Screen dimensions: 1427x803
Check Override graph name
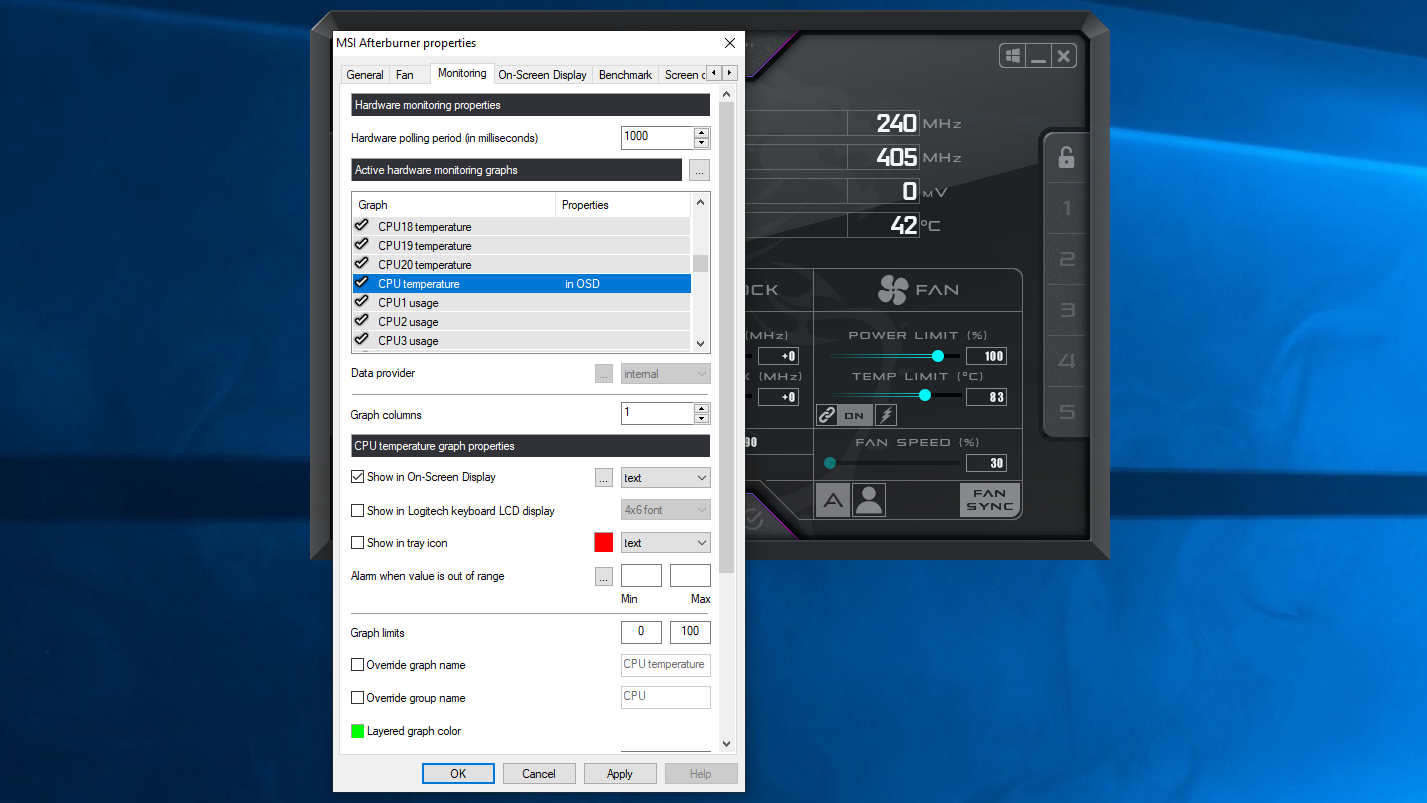357,664
